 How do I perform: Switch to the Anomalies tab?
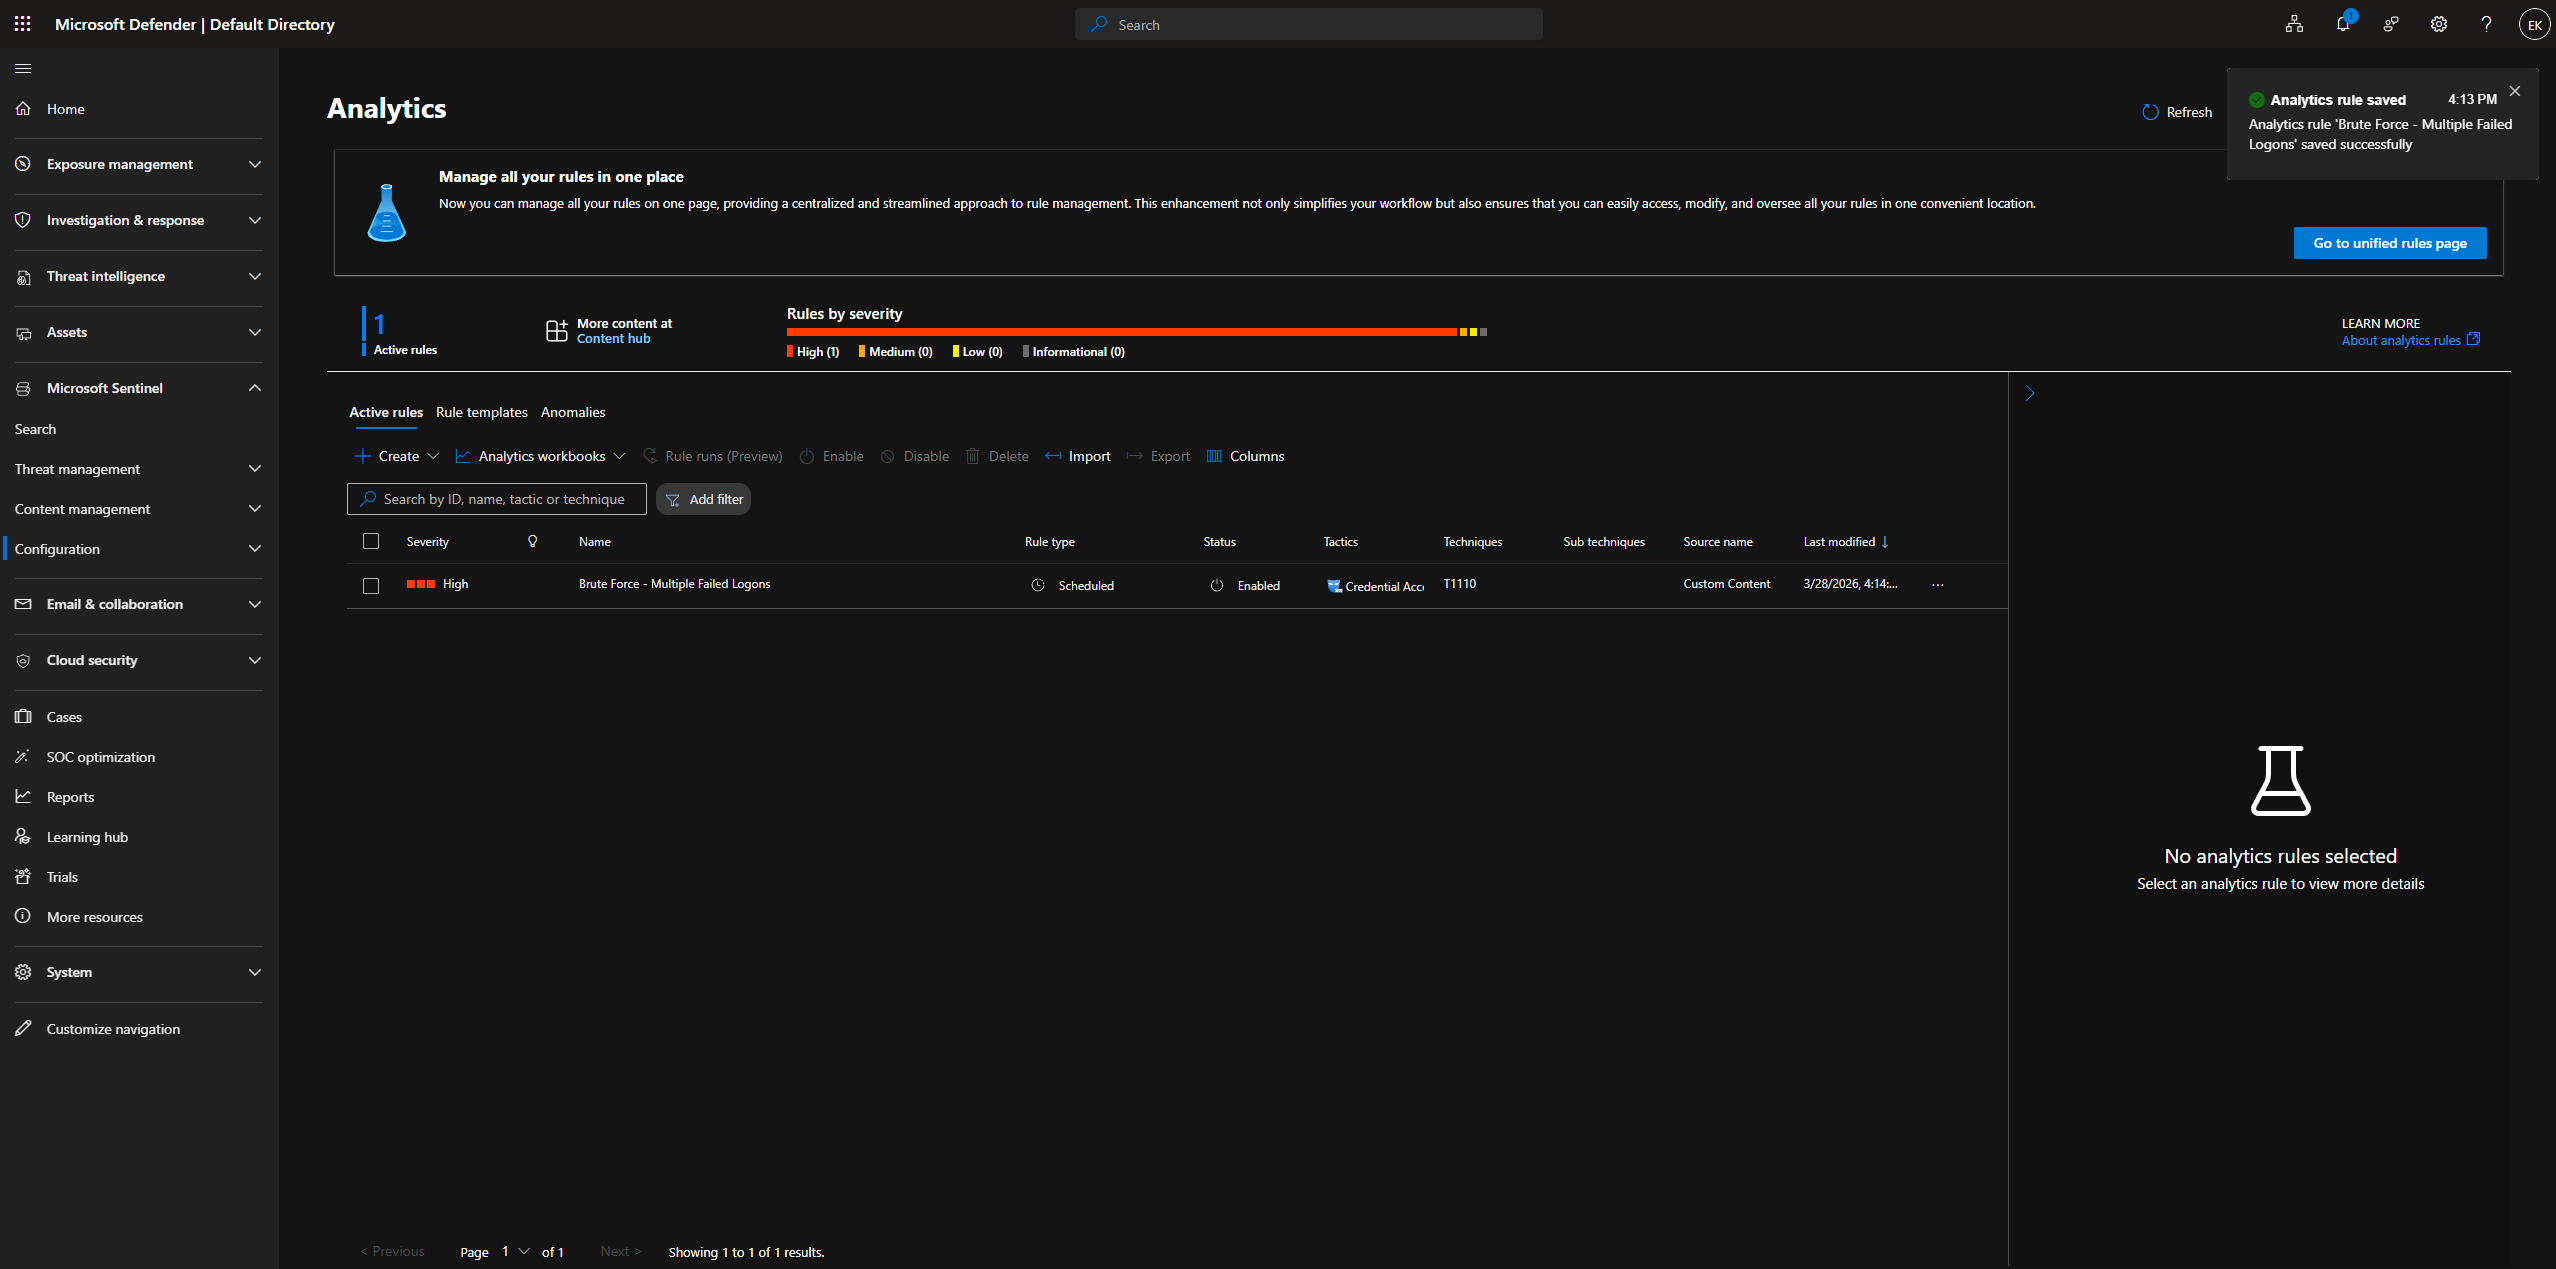572,412
